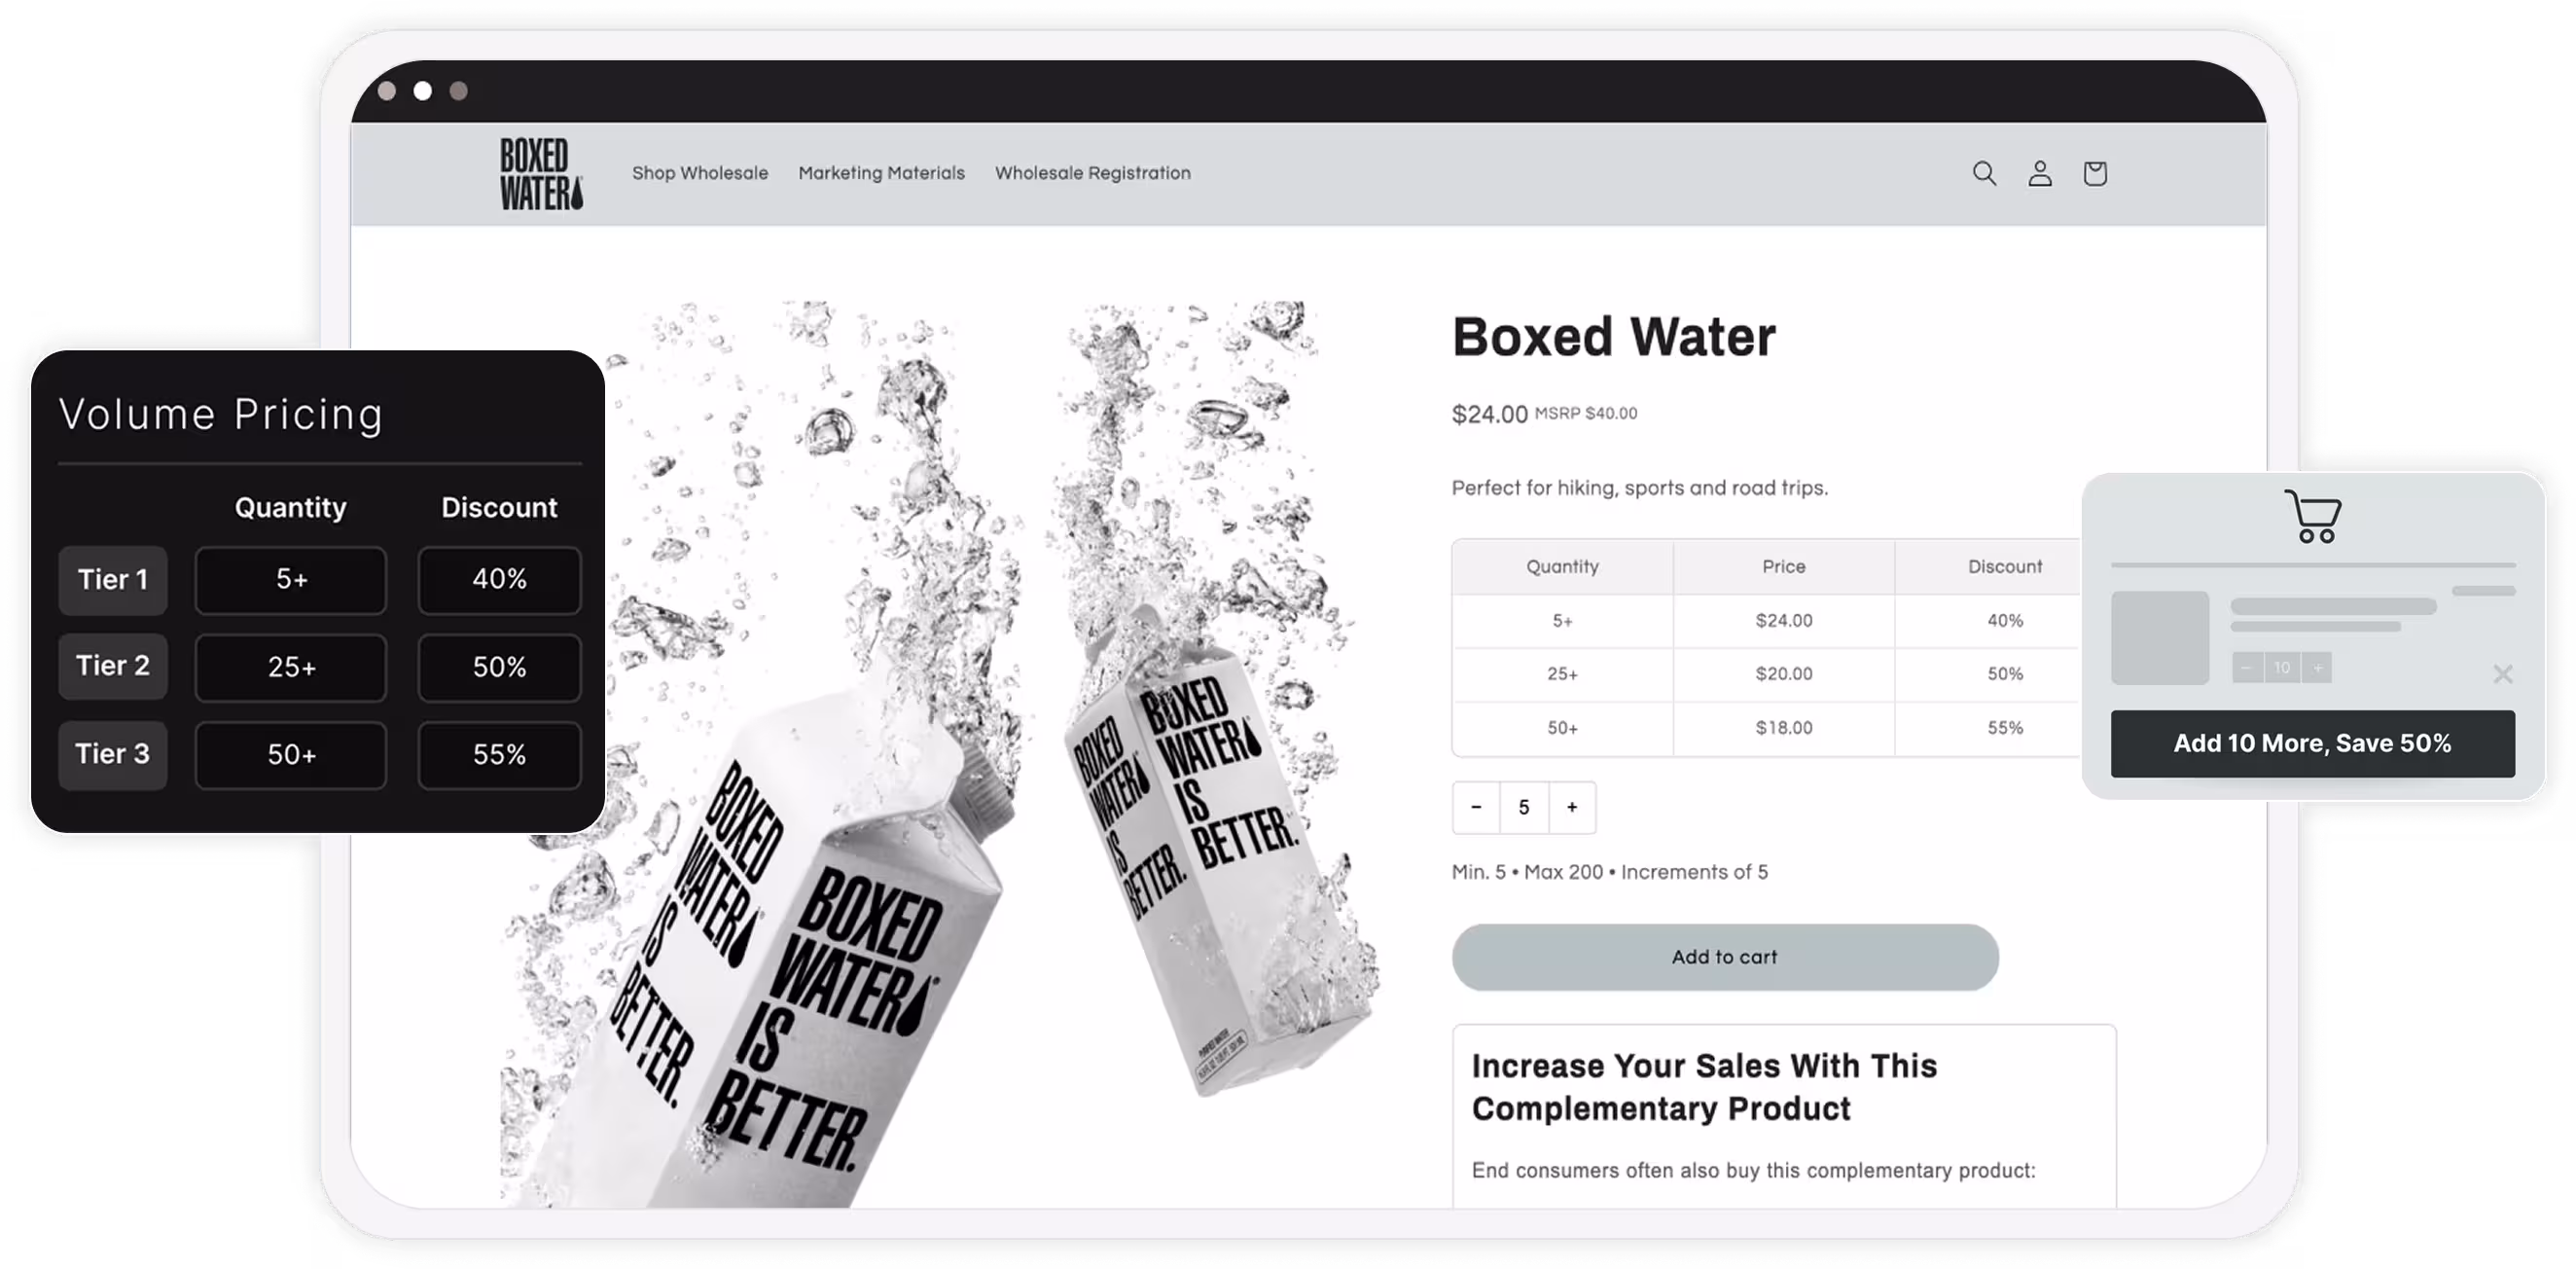
Task: Click Tier 3 discount field 55%
Action: pyautogui.click(x=499, y=755)
